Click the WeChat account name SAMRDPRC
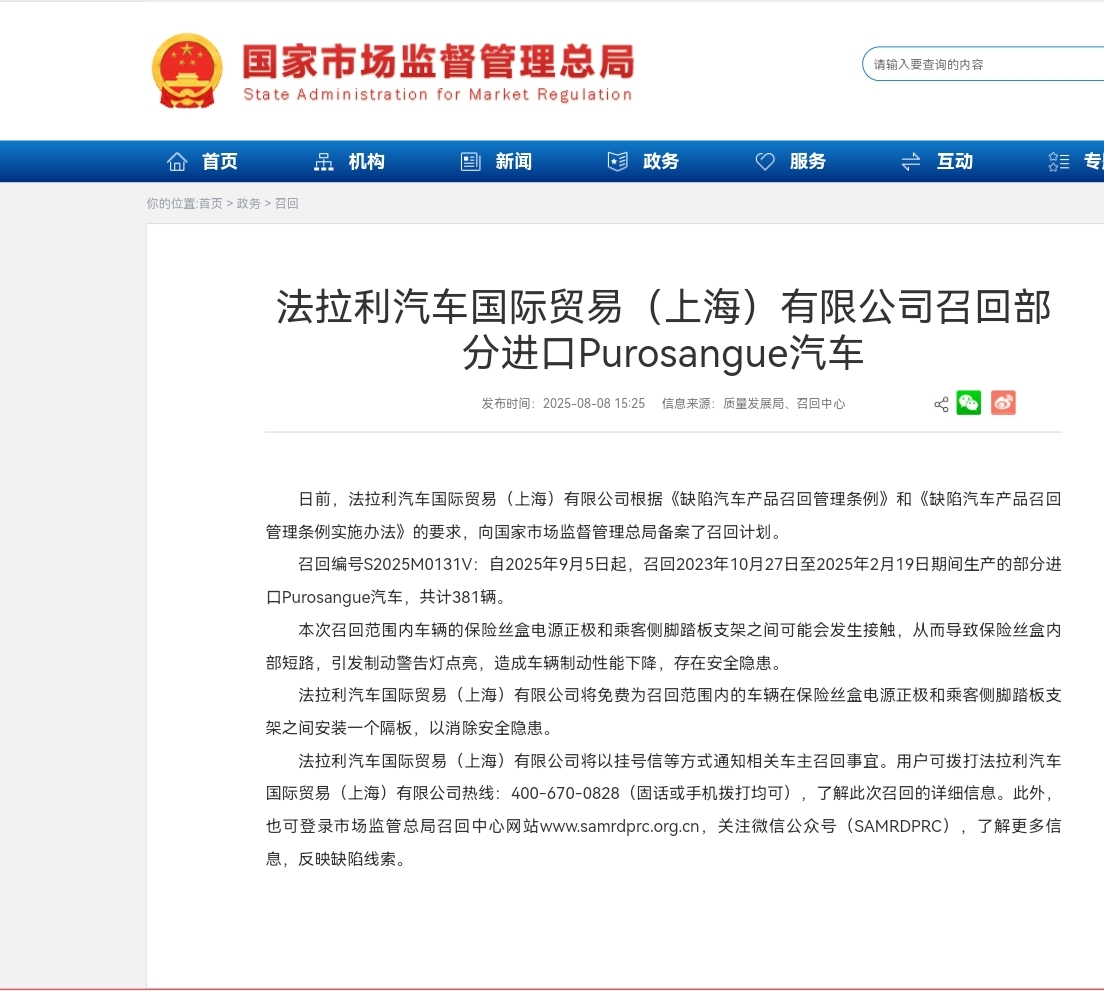The width and height of the screenshot is (1104, 991). (898, 826)
